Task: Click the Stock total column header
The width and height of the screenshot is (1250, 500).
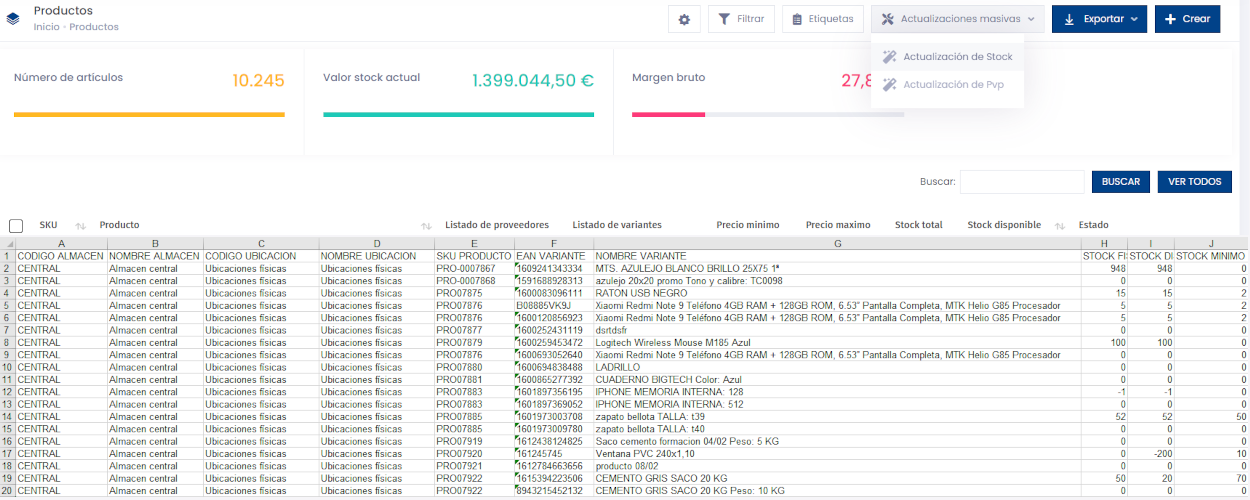Action: tap(919, 225)
